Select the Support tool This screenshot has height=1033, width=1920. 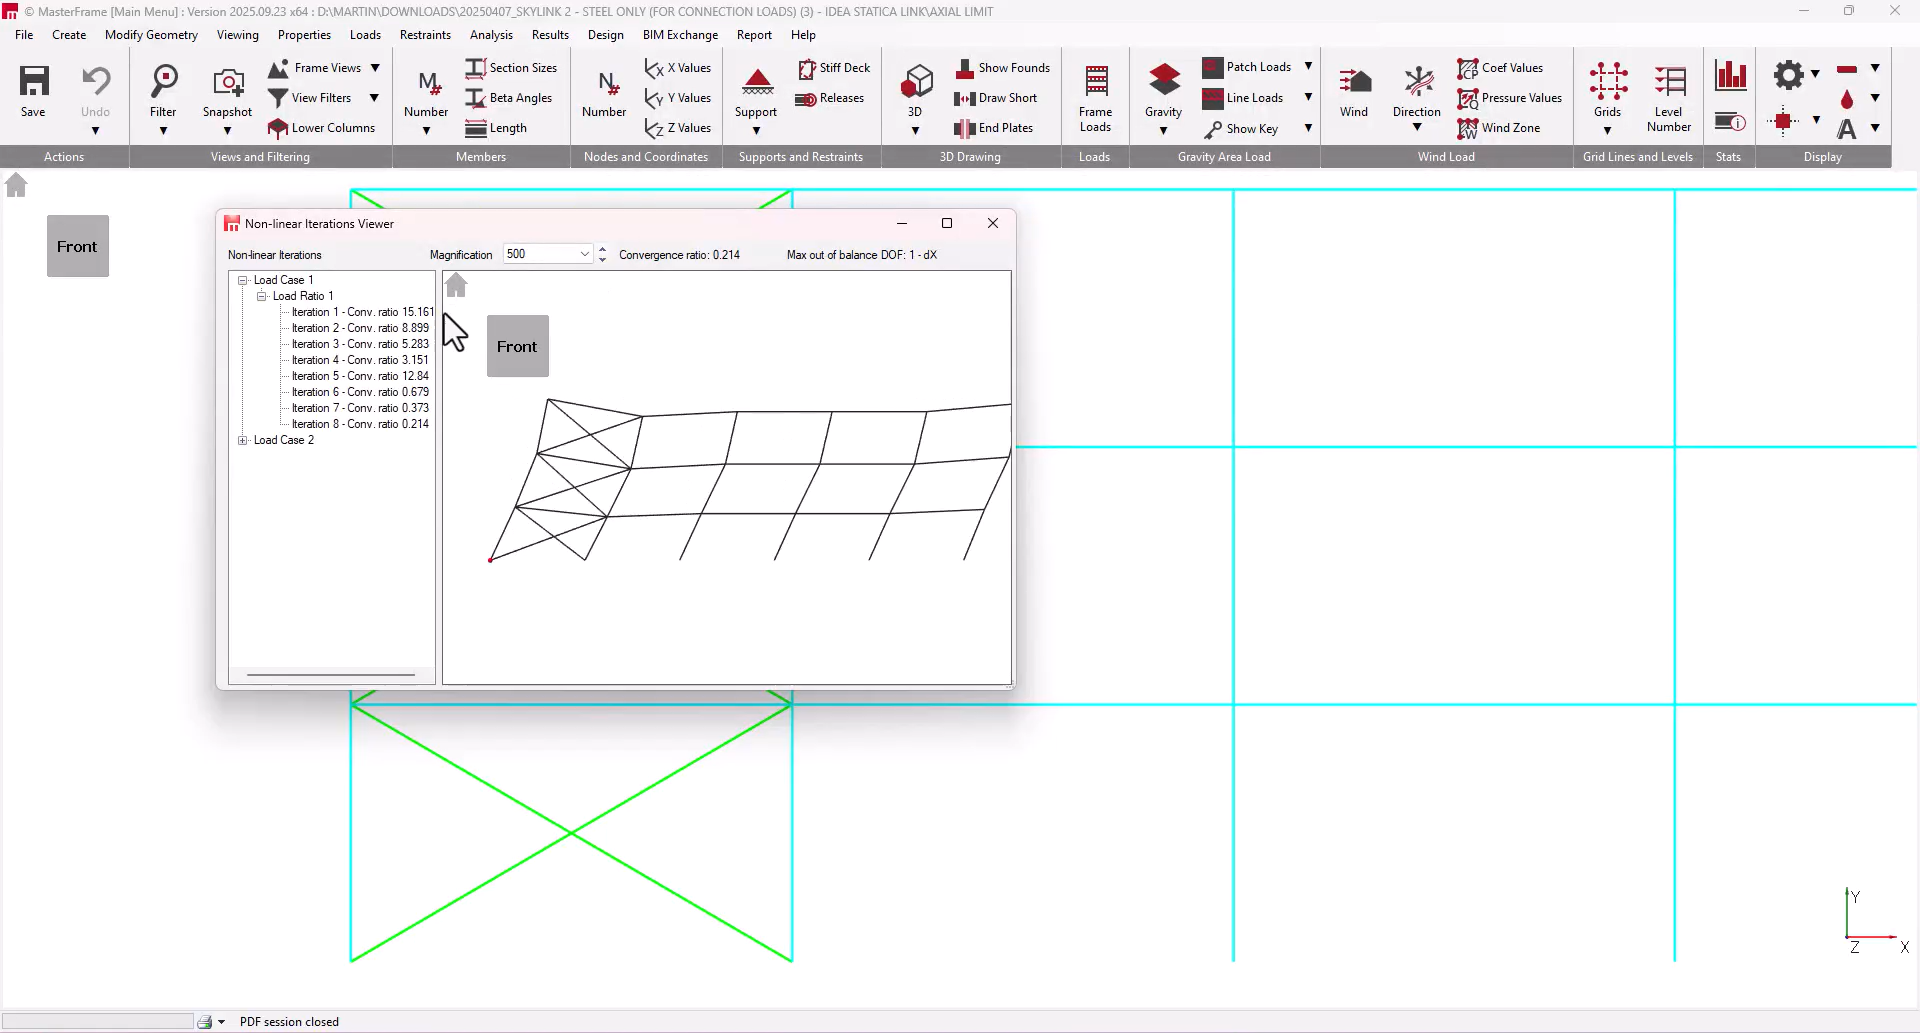pyautogui.click(x=757, y=82)
